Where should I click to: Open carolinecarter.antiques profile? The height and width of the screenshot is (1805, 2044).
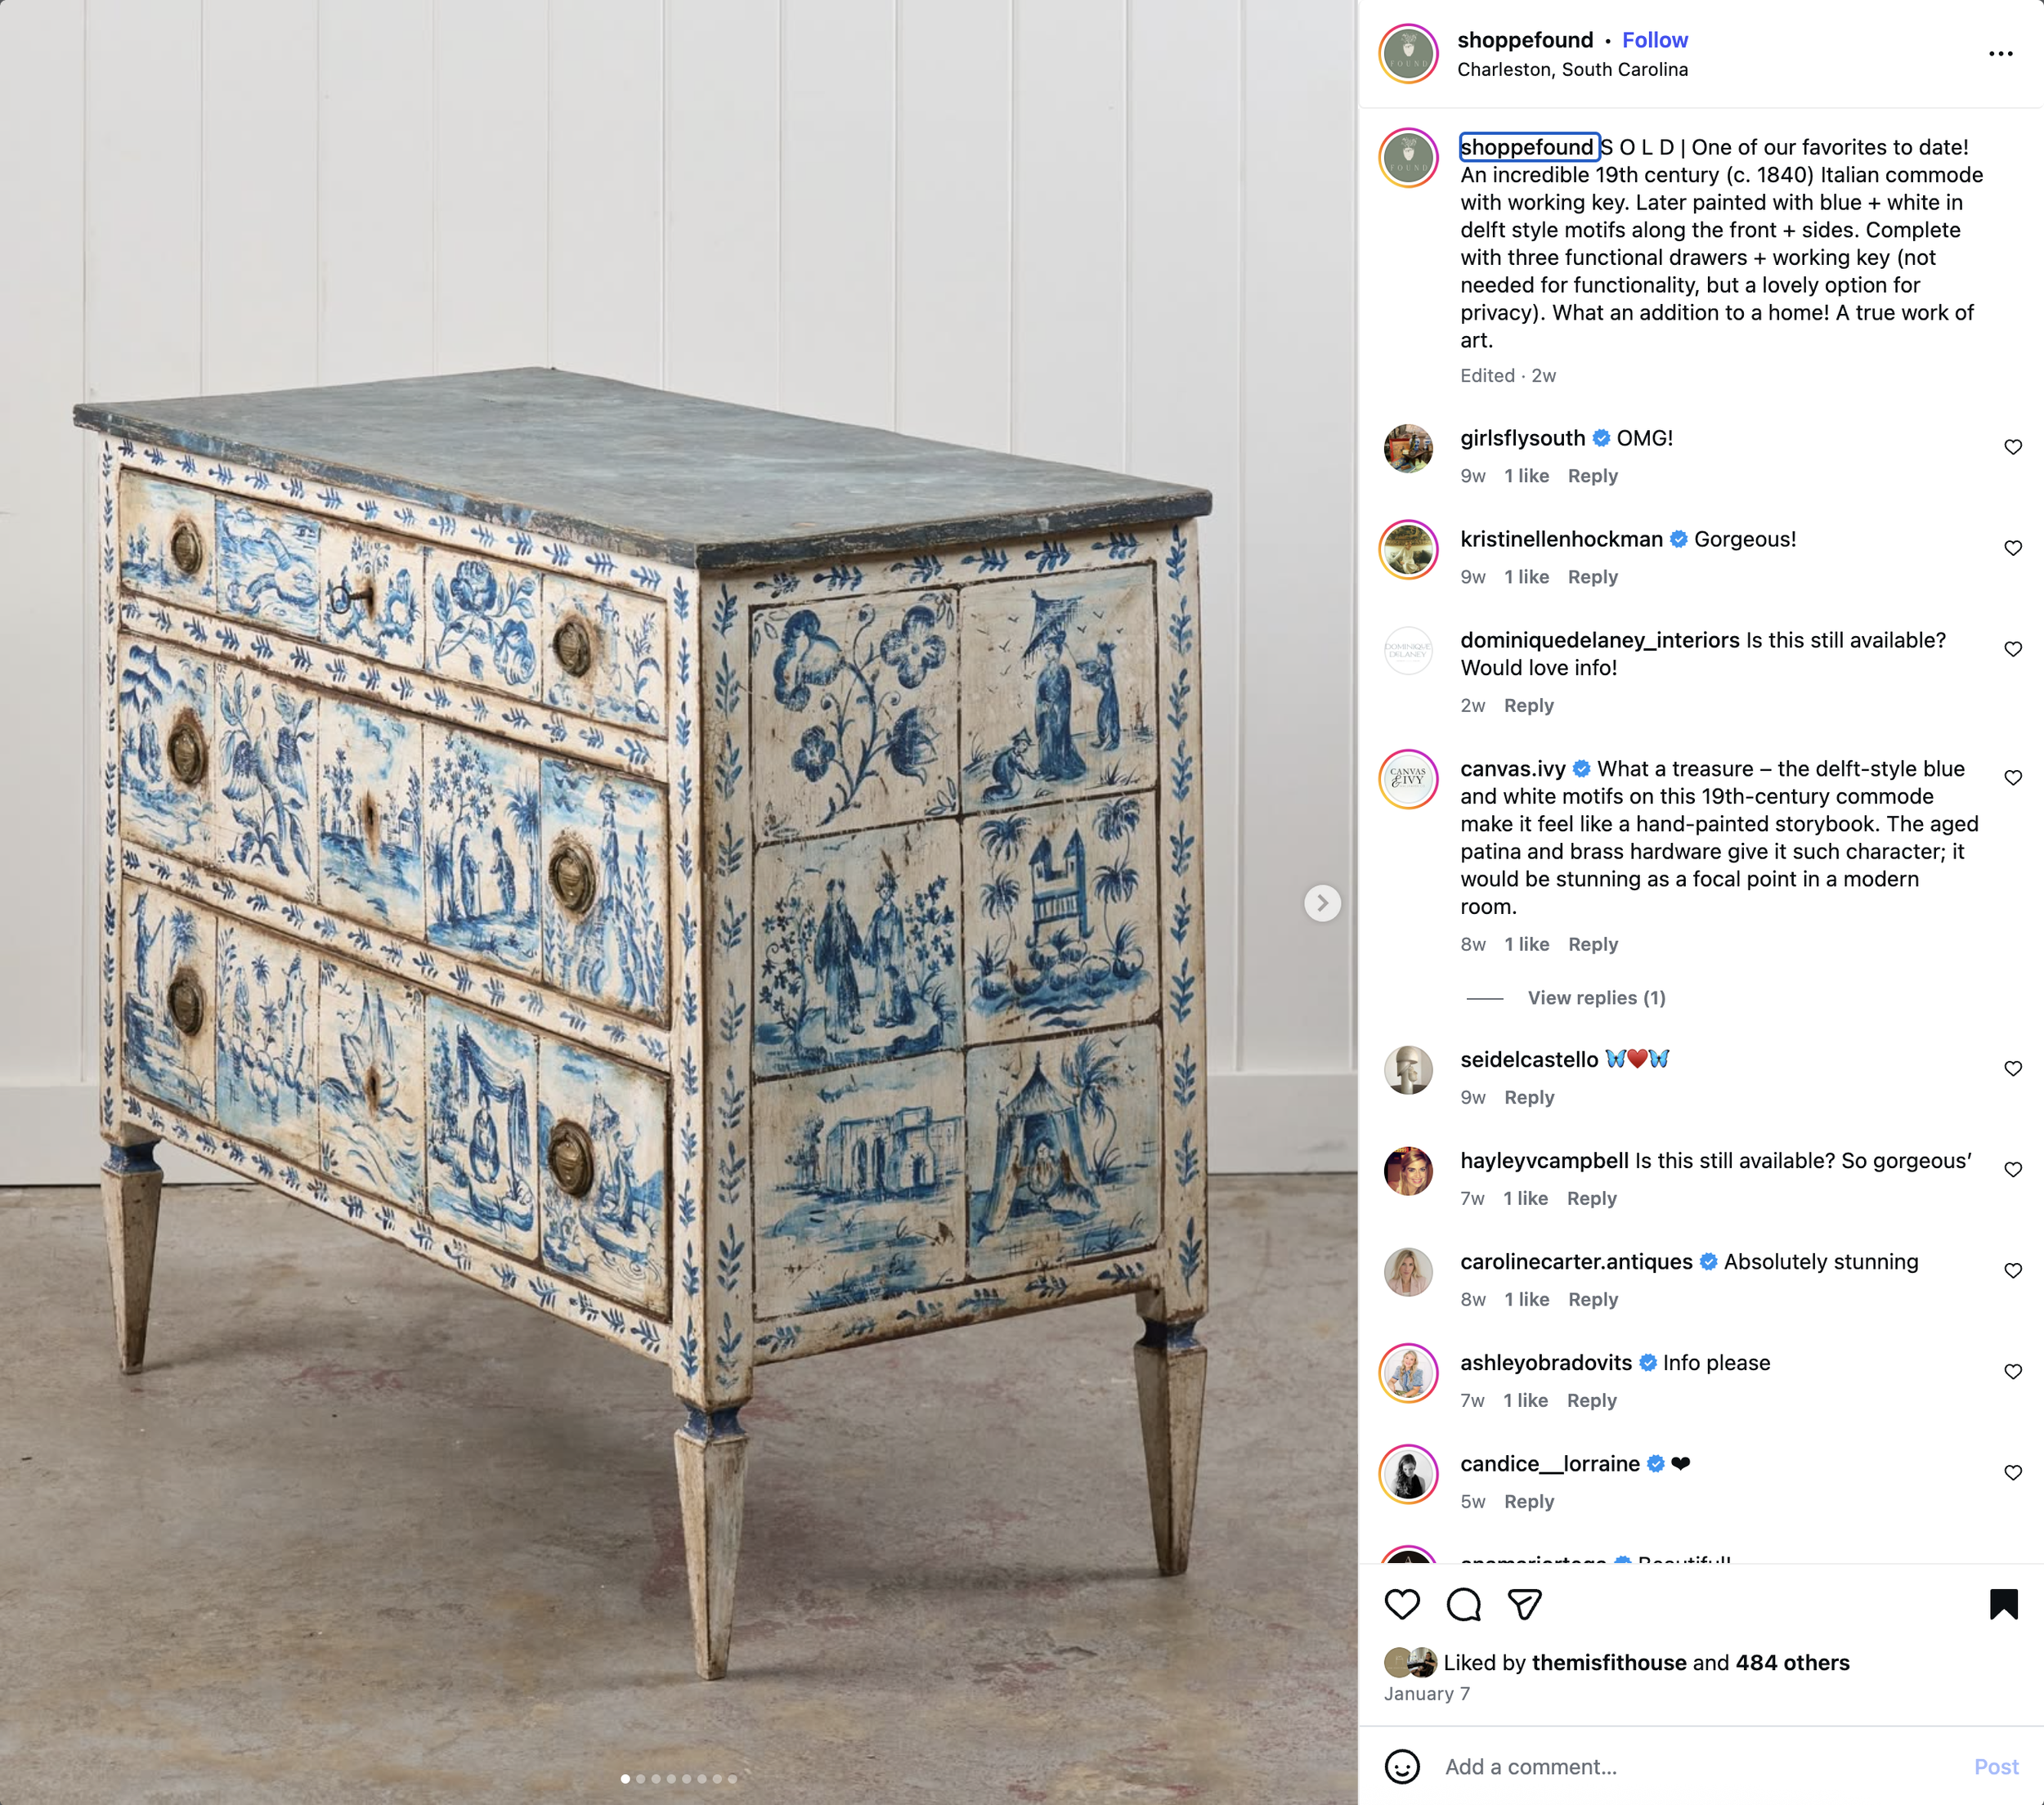1576,1261
